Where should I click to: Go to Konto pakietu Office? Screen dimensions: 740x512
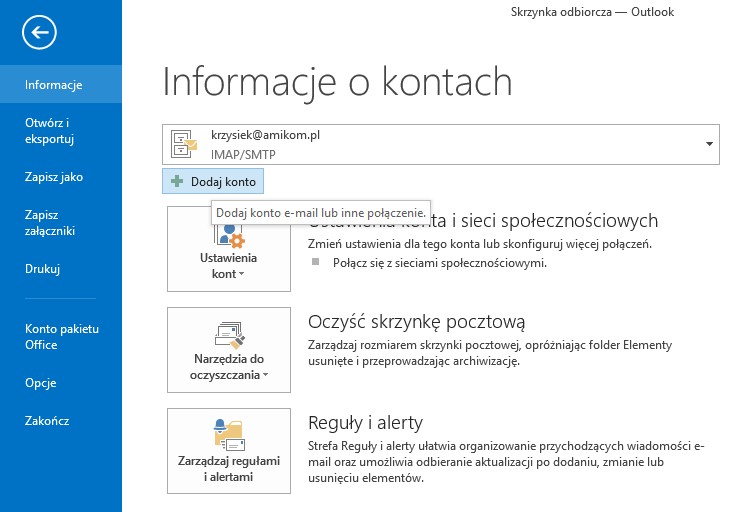pyautogui.click(x=62, y=337)
